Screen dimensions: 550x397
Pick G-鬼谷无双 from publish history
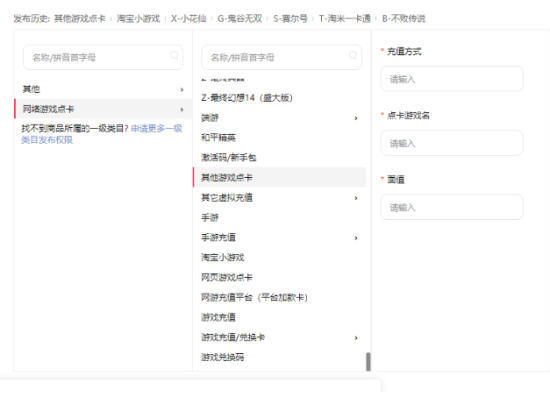pyautogui.click(x=240, y=19)
